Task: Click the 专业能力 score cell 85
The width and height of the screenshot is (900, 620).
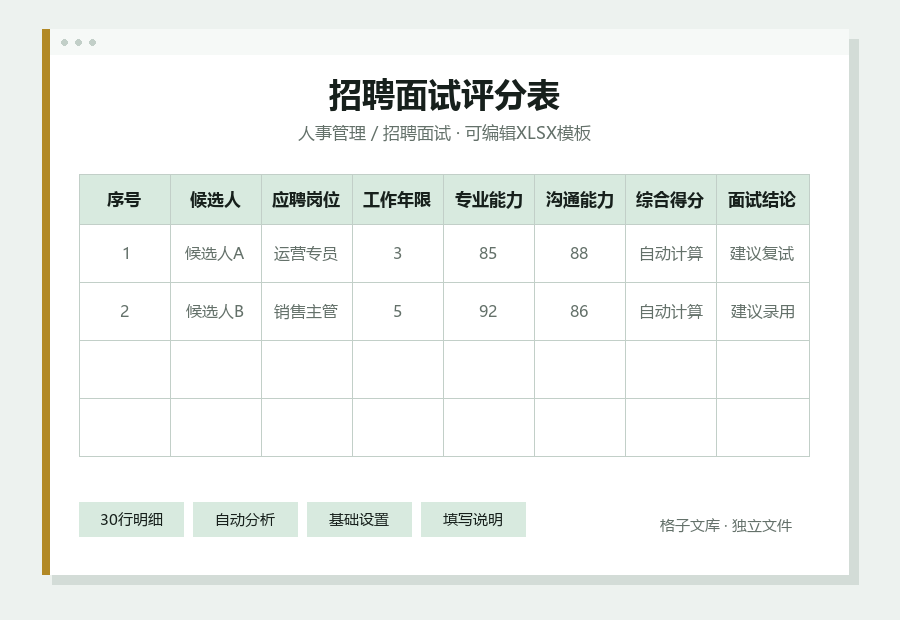Action: 488,253
